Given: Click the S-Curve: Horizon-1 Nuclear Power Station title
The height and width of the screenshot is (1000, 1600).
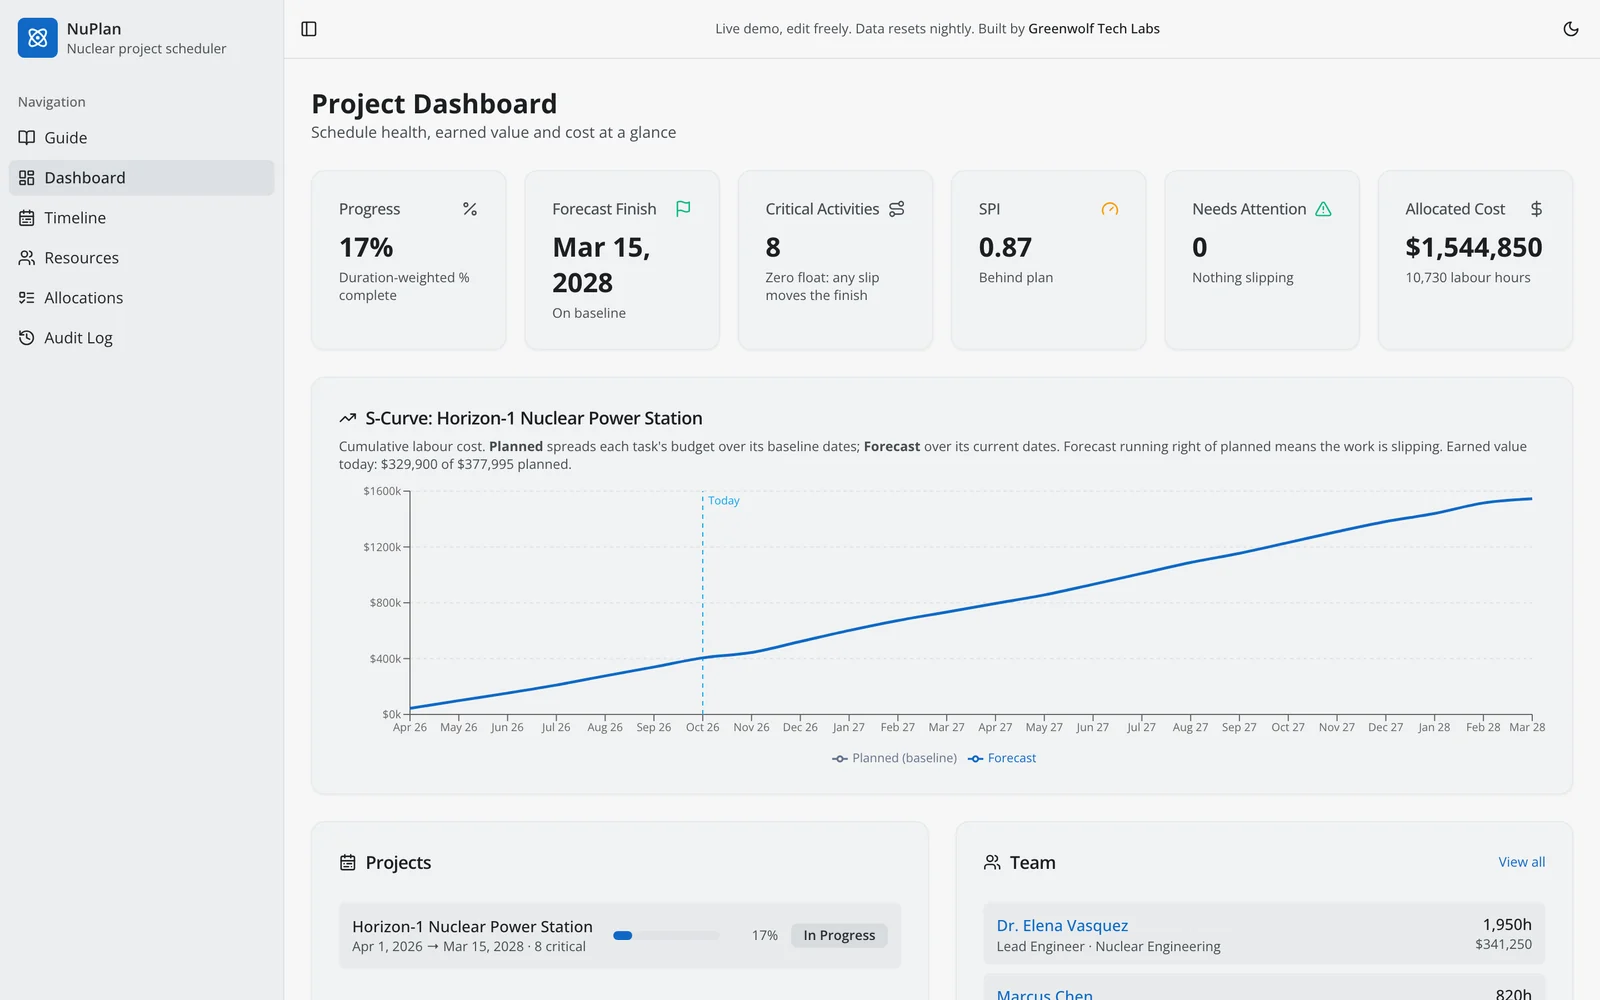Looking at the screenshot, I should pos(534,418).
